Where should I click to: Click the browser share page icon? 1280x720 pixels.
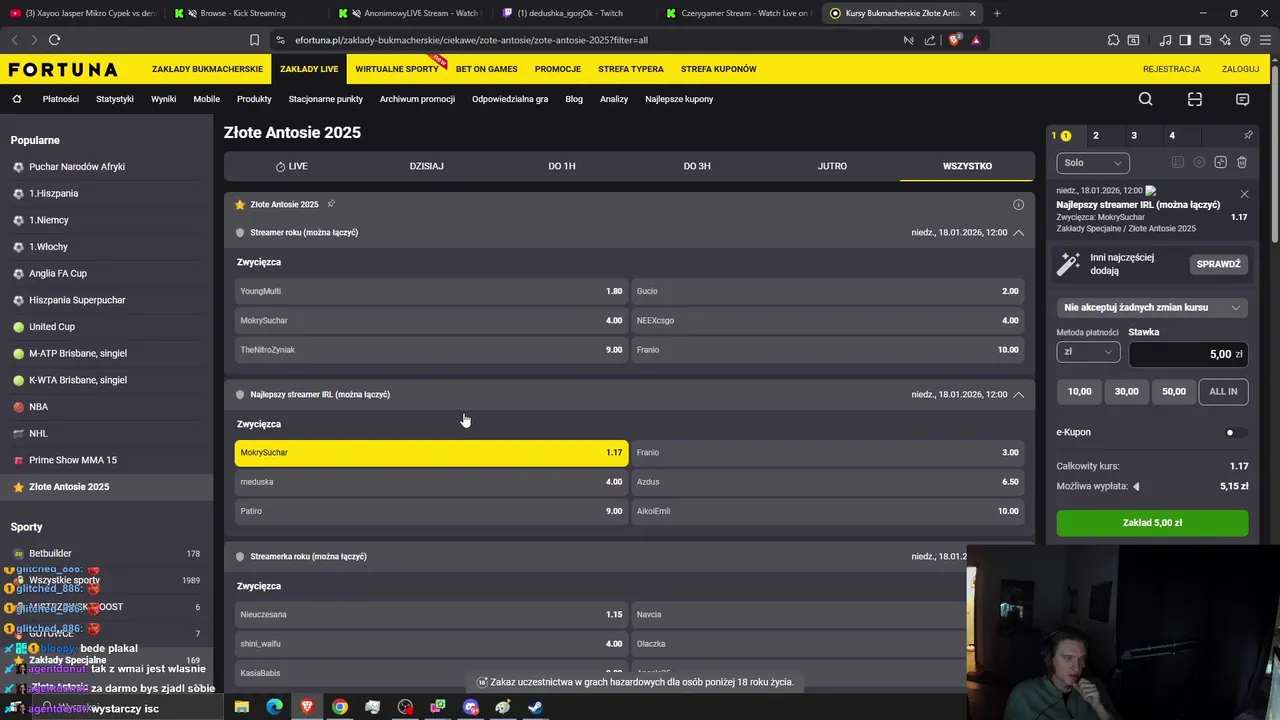click(x=930, y=40)
